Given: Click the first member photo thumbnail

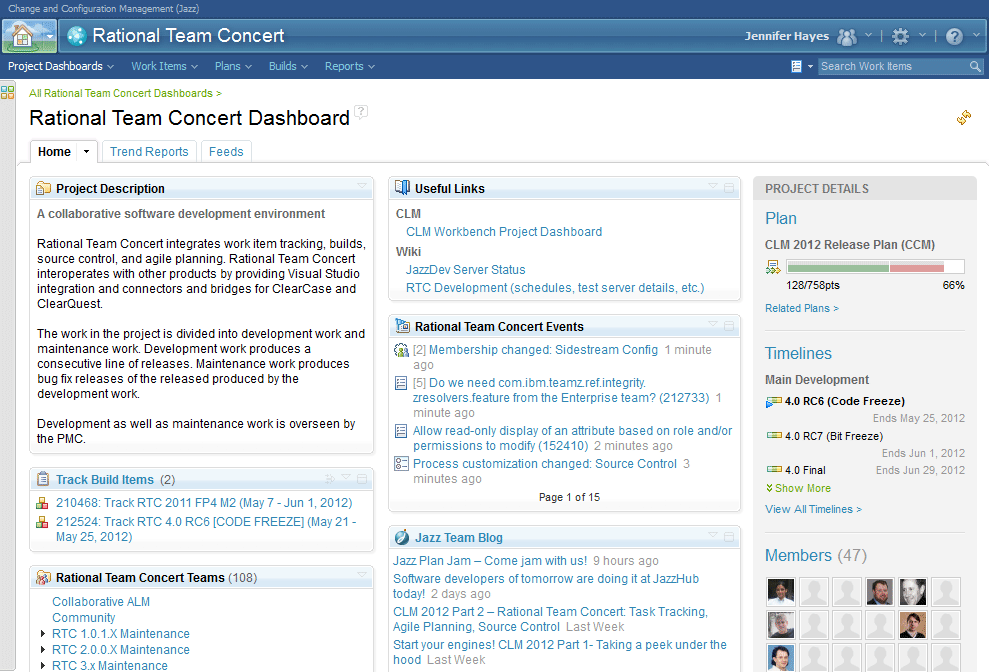Looking at the screenshot, I should pyautogui.click(x=781, y=592).
